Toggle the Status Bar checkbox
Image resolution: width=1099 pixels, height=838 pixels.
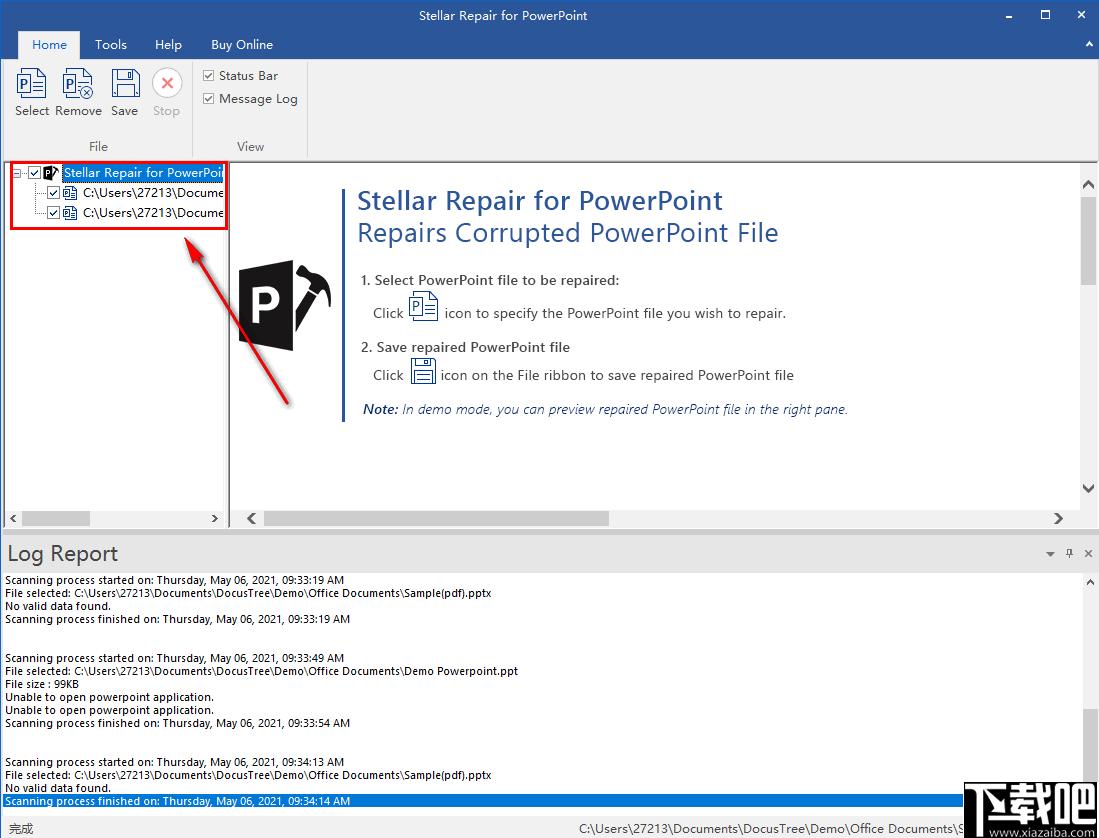pos(208,76)
